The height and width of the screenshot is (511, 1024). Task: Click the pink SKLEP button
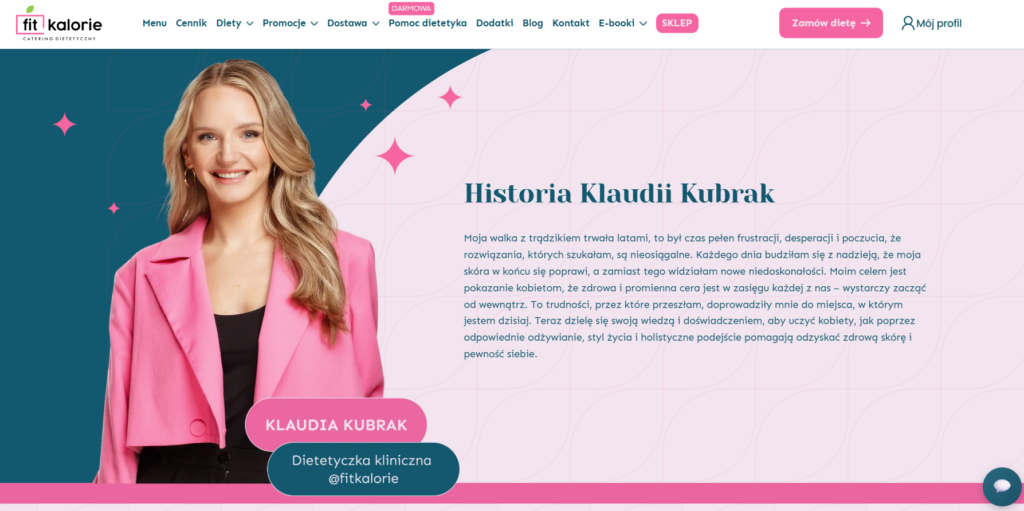click(x=677, y=24)
